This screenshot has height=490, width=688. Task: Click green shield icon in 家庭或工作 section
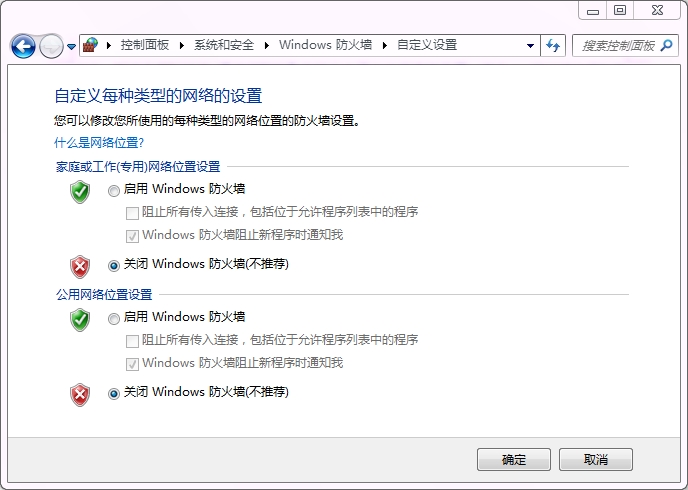pos(80,192)
